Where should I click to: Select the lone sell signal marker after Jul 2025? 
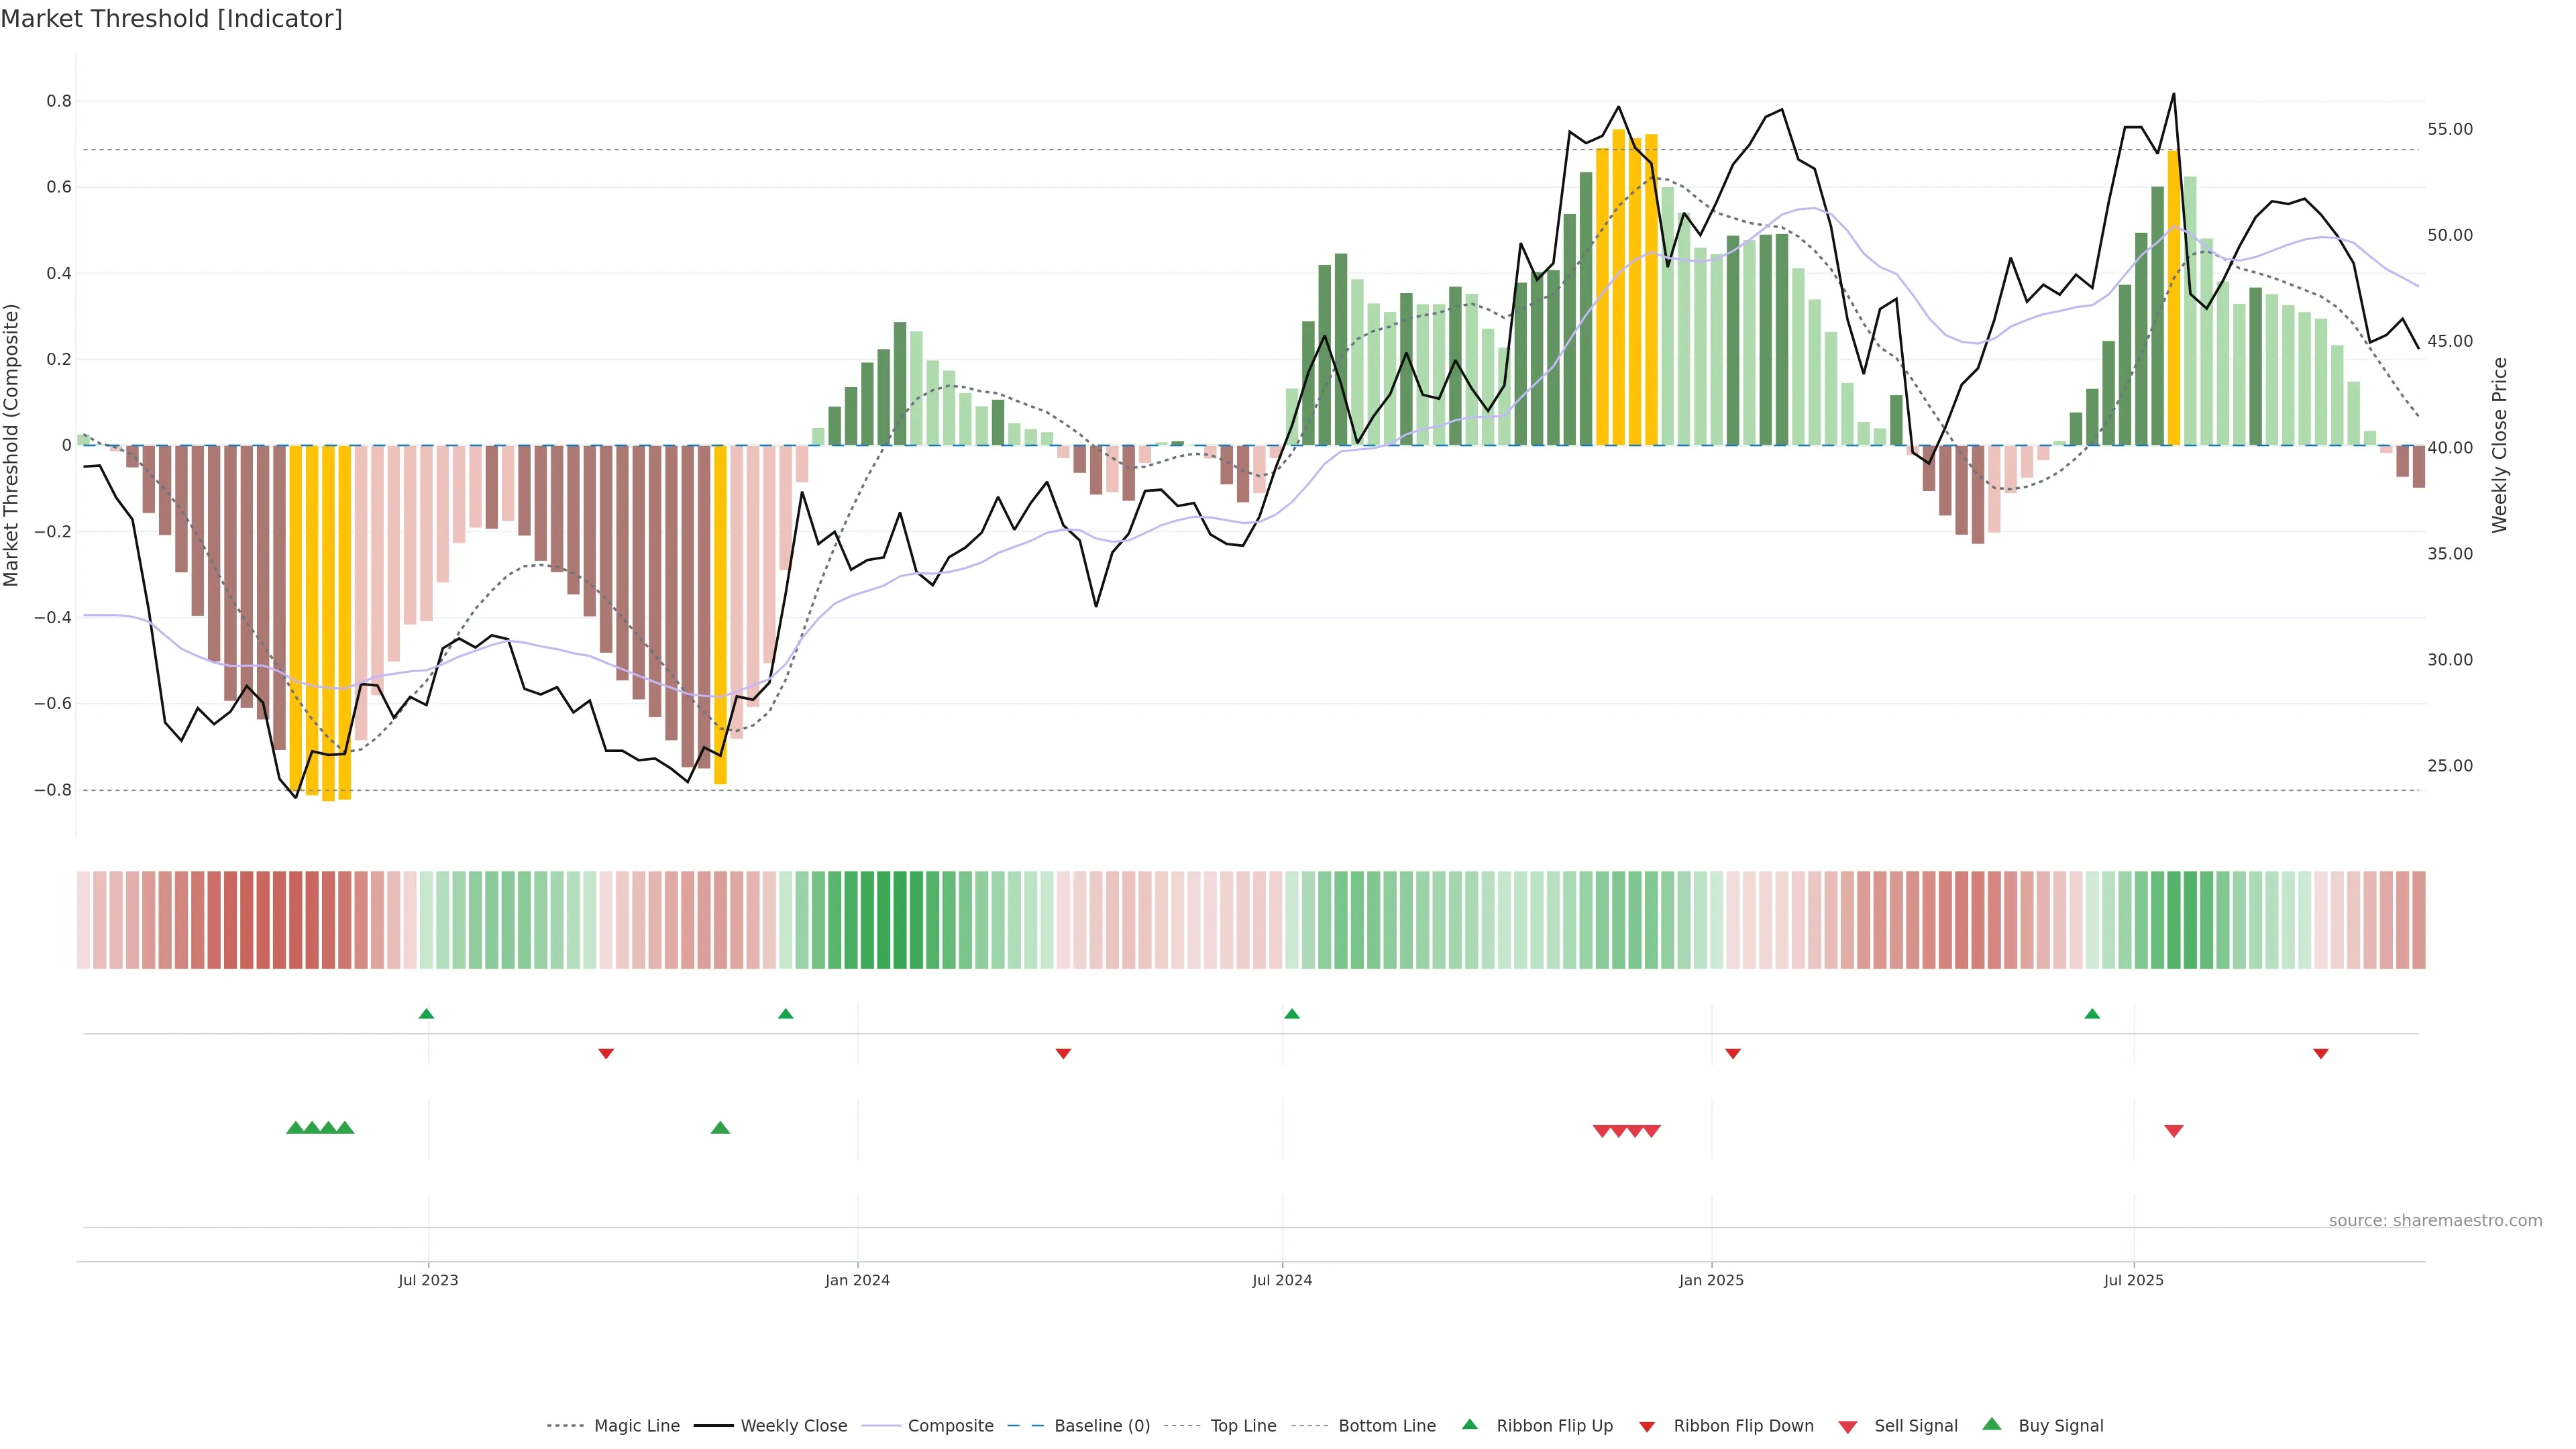pos(2173,1131)
